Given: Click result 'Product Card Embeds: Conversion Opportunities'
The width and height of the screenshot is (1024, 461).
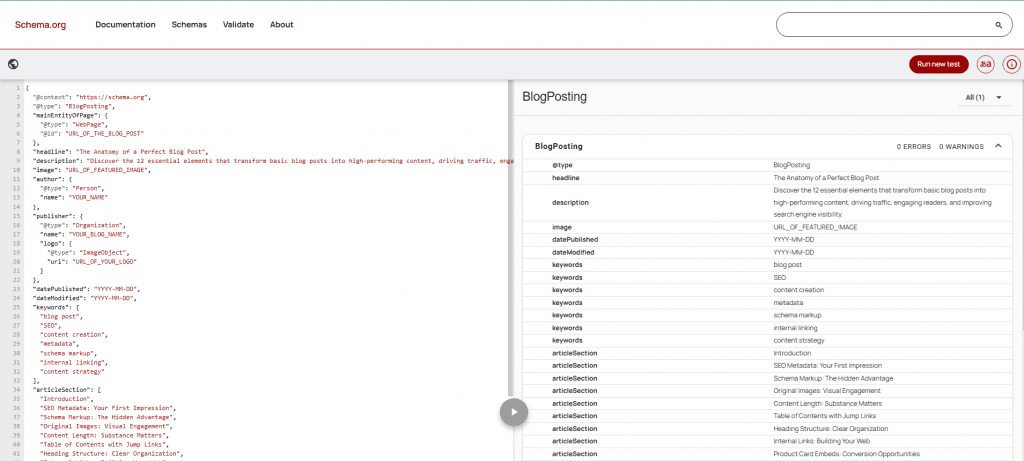Looking at the screenshot, I should pyautogui.click(x=846, y=454).
